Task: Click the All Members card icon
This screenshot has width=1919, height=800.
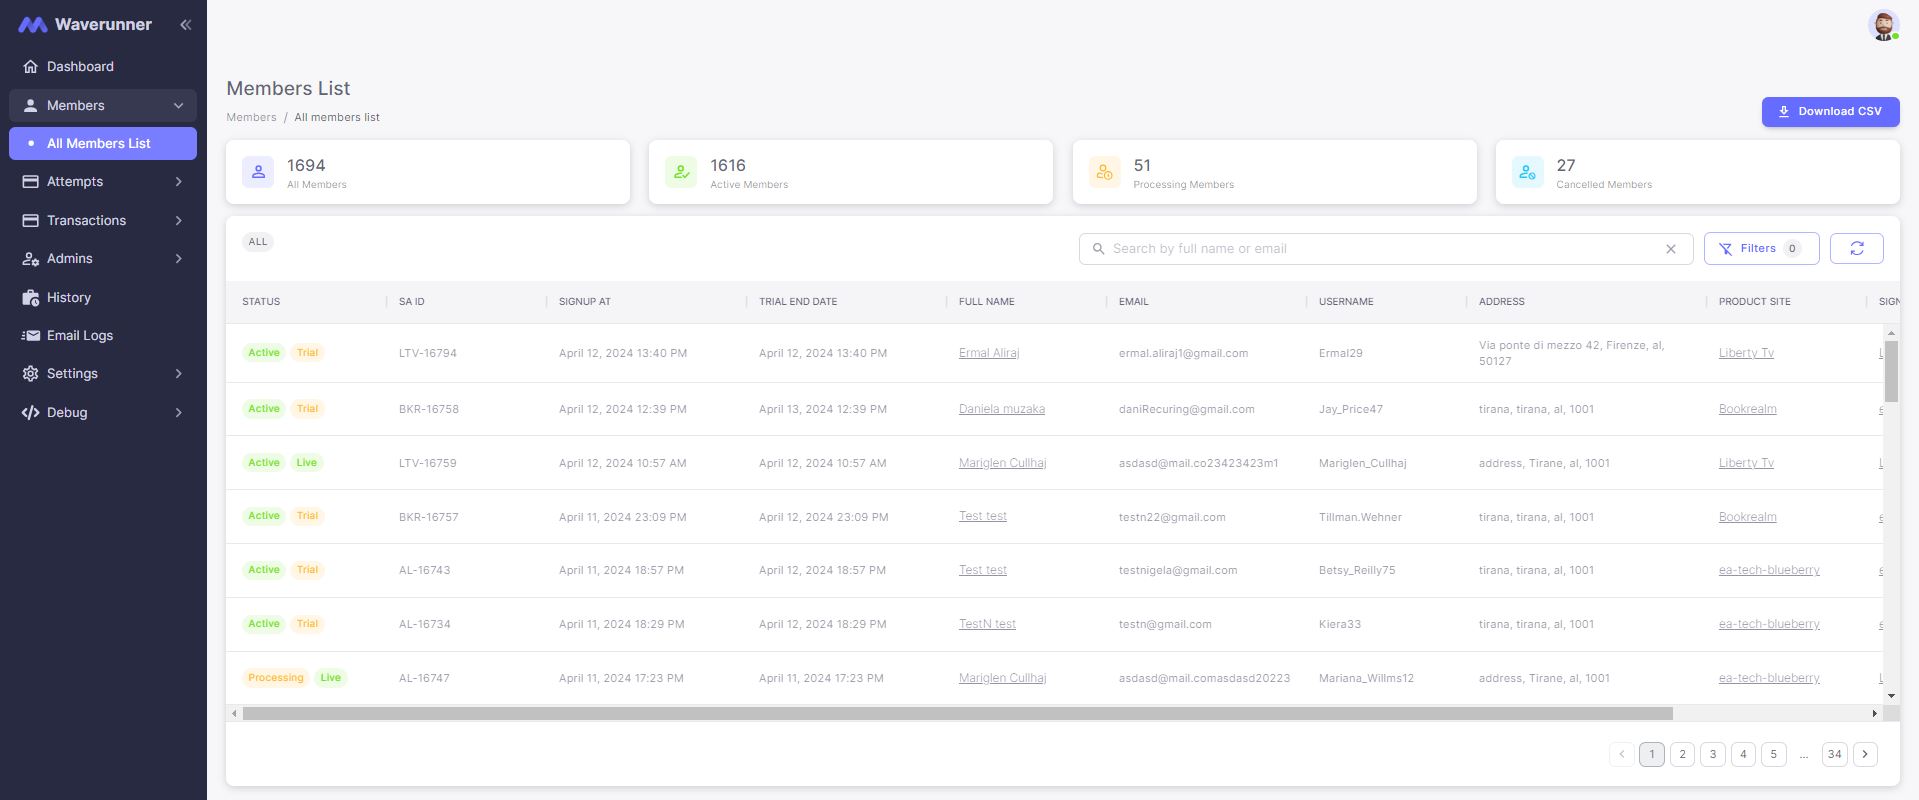Action: 258,172
